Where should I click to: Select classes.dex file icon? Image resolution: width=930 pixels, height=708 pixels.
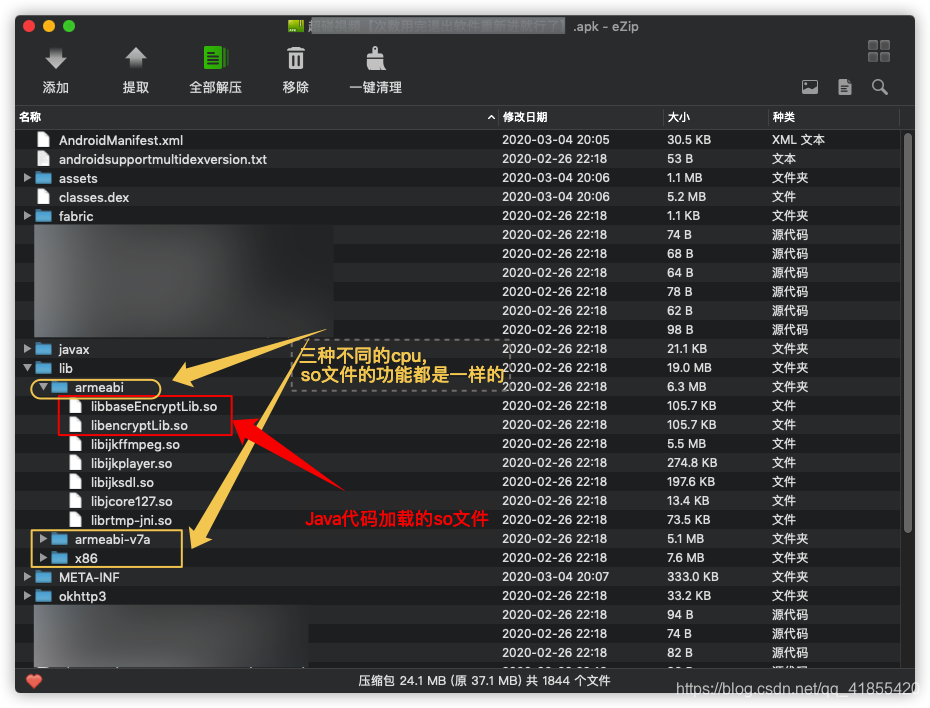point(43,197)
